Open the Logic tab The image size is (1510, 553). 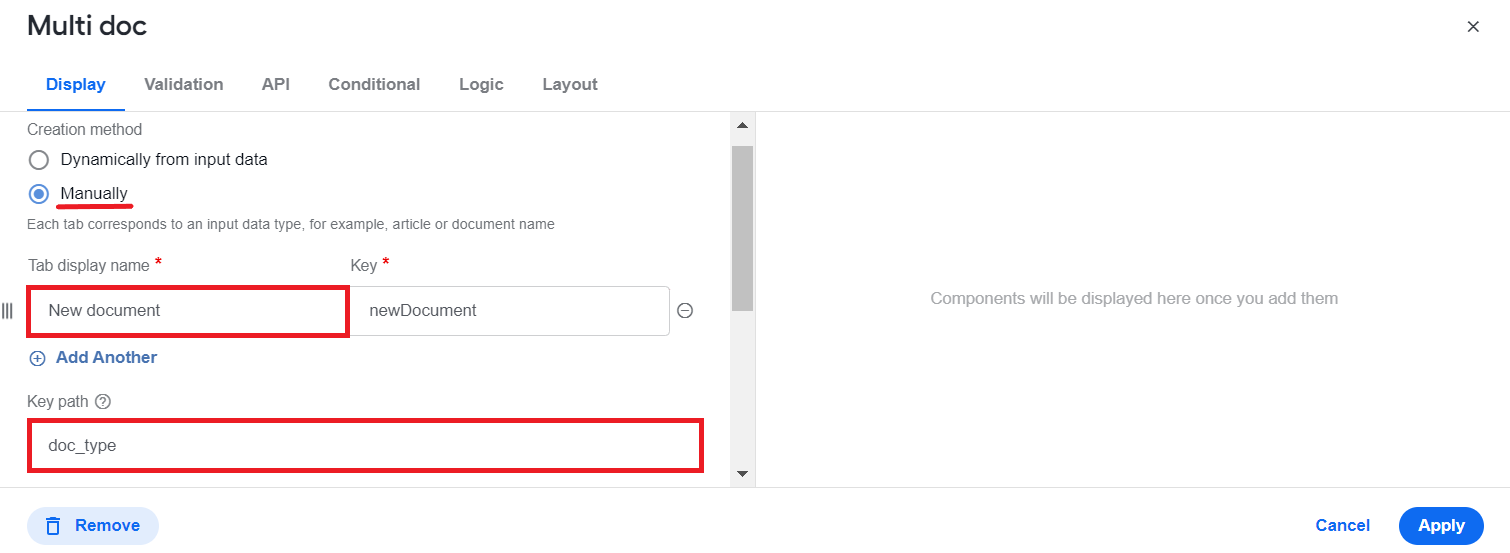[x=481, y=85]
